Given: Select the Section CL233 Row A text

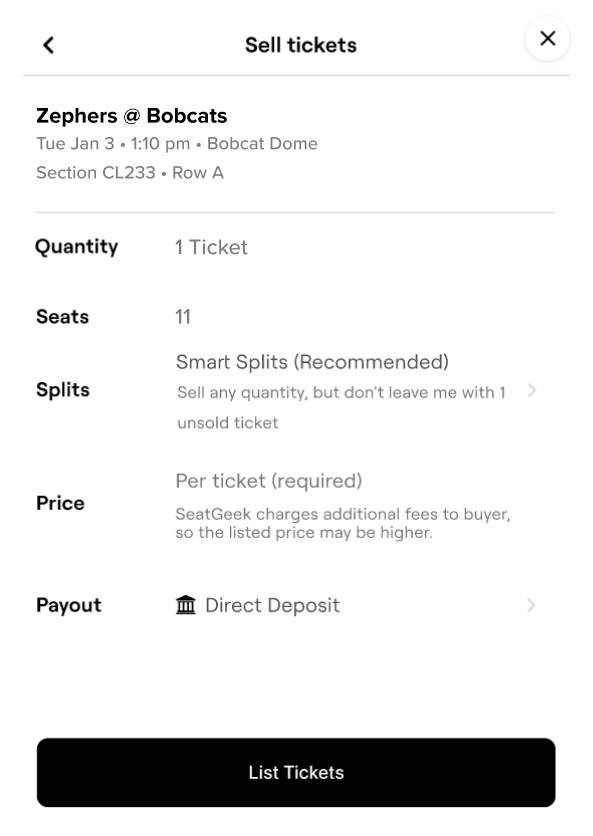Looking at the screenshot, I should [128, 173].
